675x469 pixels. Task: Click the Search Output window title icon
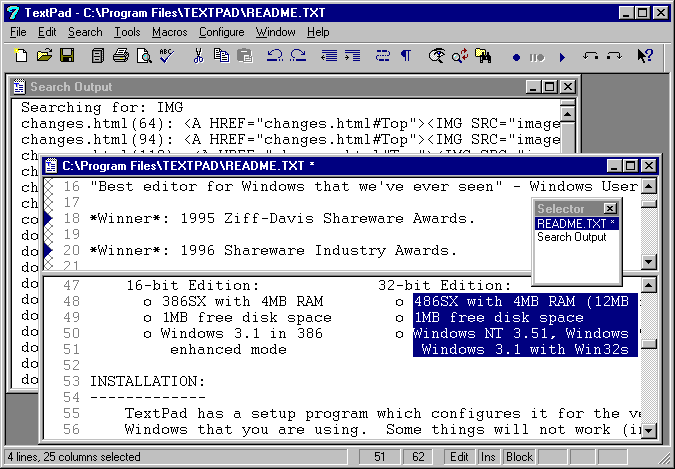click(19, 87)
